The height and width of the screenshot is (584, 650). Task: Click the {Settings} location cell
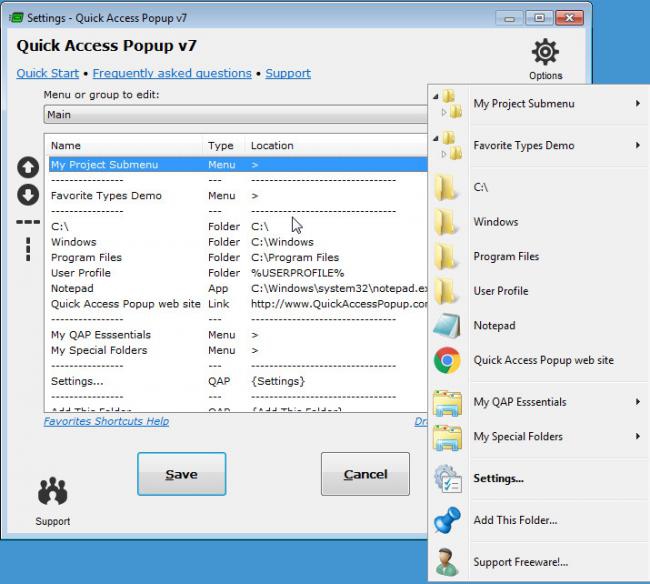point(278,381)
